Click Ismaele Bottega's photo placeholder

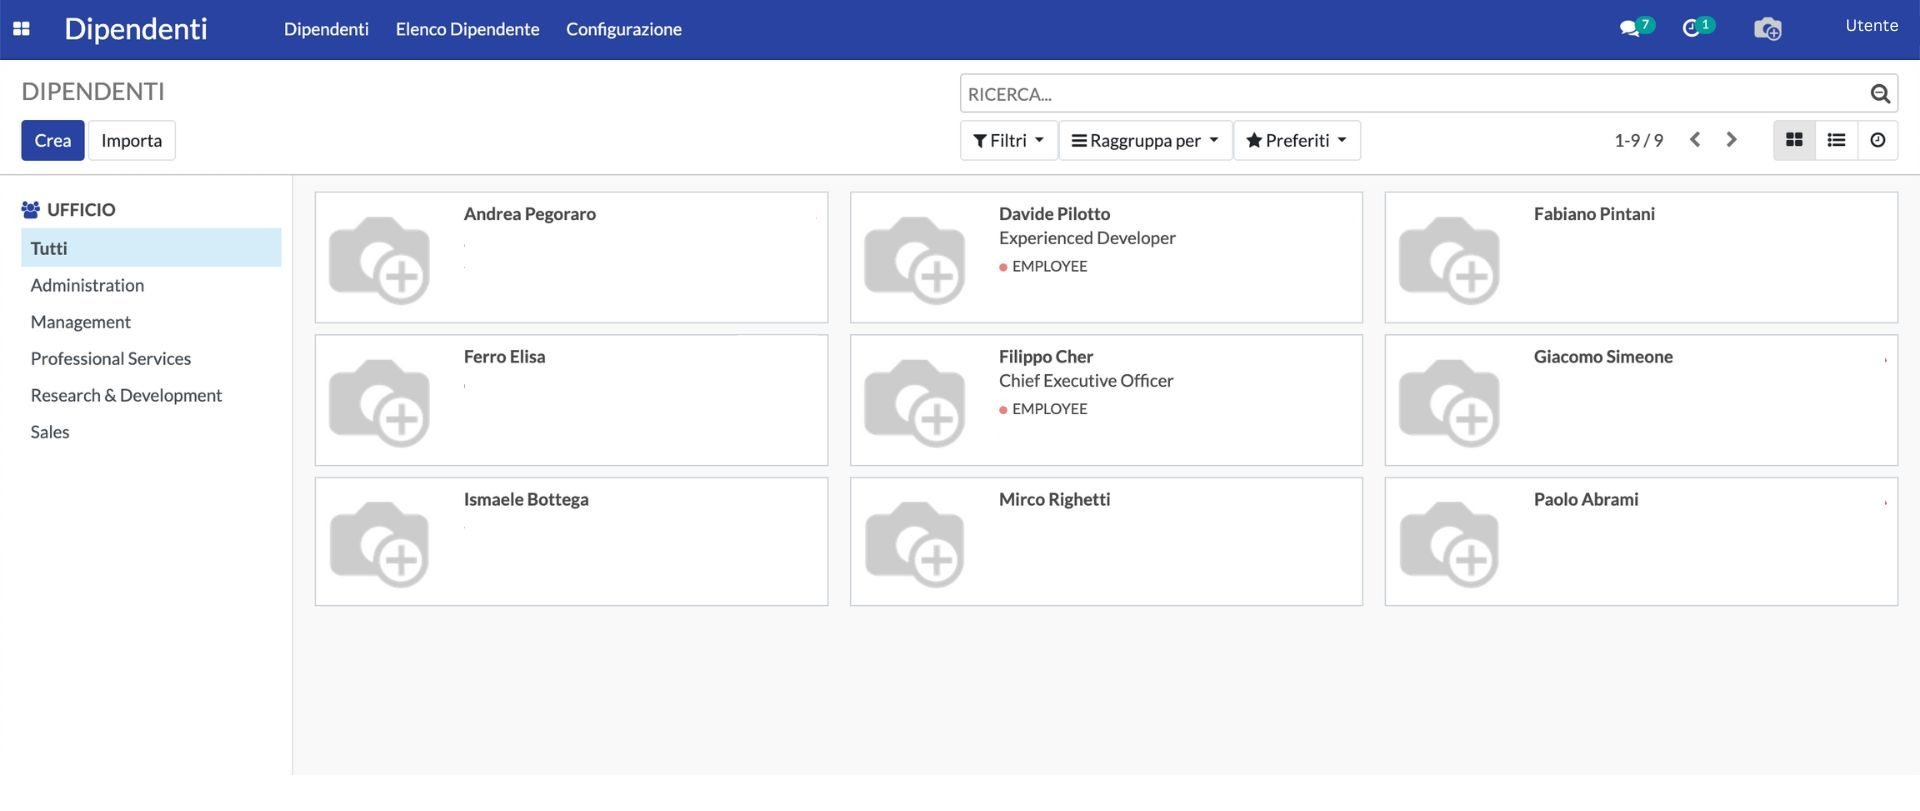coord(379,545)
